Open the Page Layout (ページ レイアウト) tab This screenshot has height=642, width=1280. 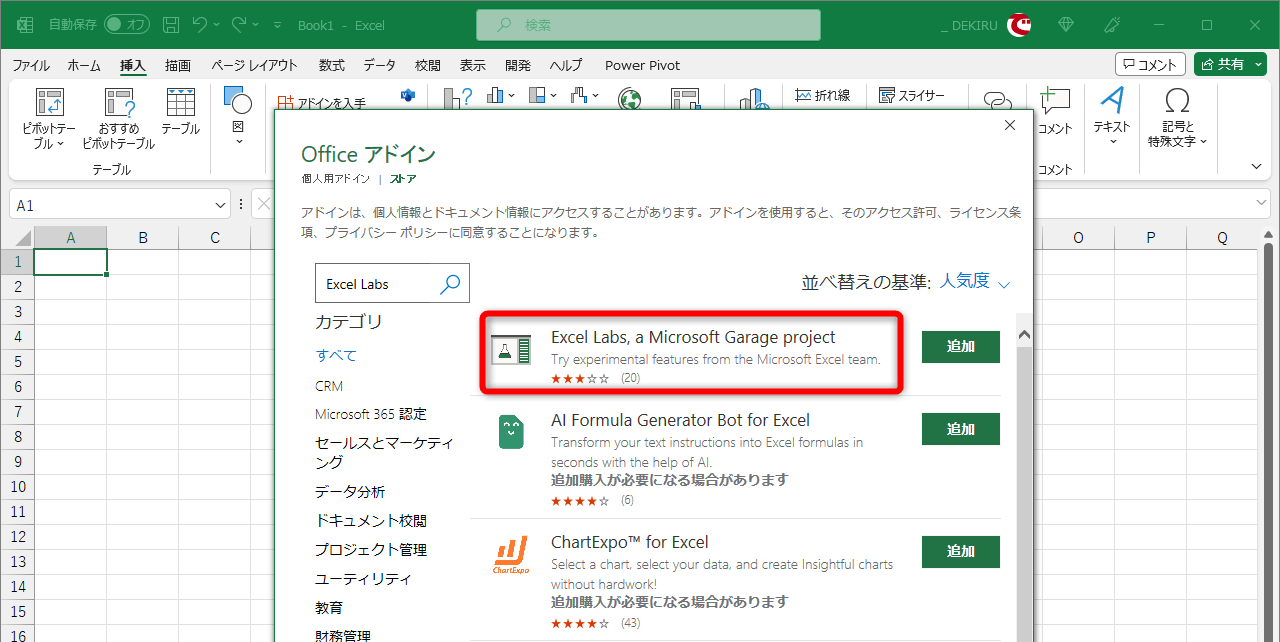[x=254, y=65]
